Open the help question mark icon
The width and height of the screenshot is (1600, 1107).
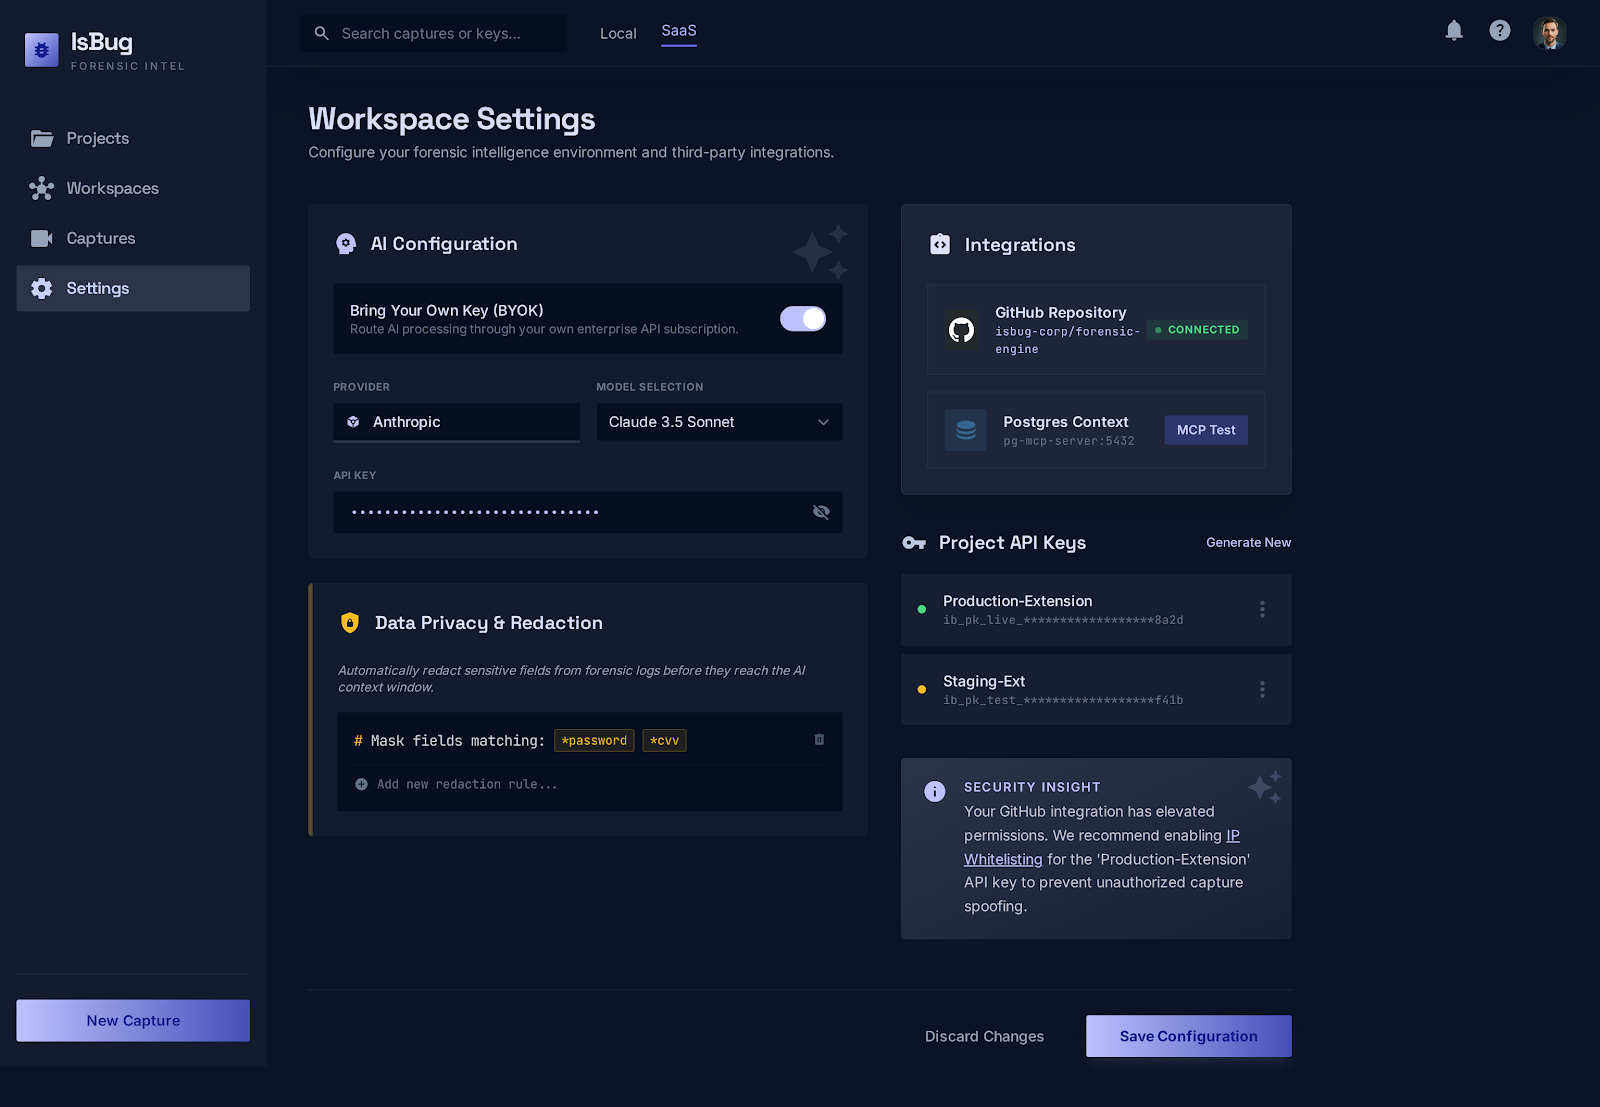[x=1499, y=31]
